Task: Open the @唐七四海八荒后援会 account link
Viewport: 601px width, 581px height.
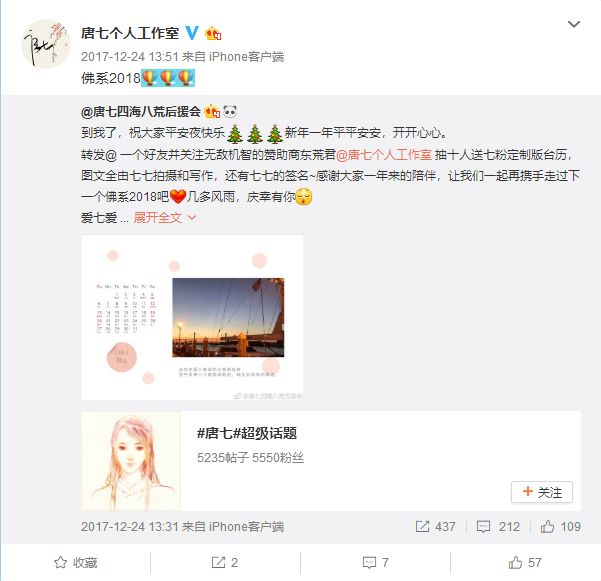Action: coord(141,112)
